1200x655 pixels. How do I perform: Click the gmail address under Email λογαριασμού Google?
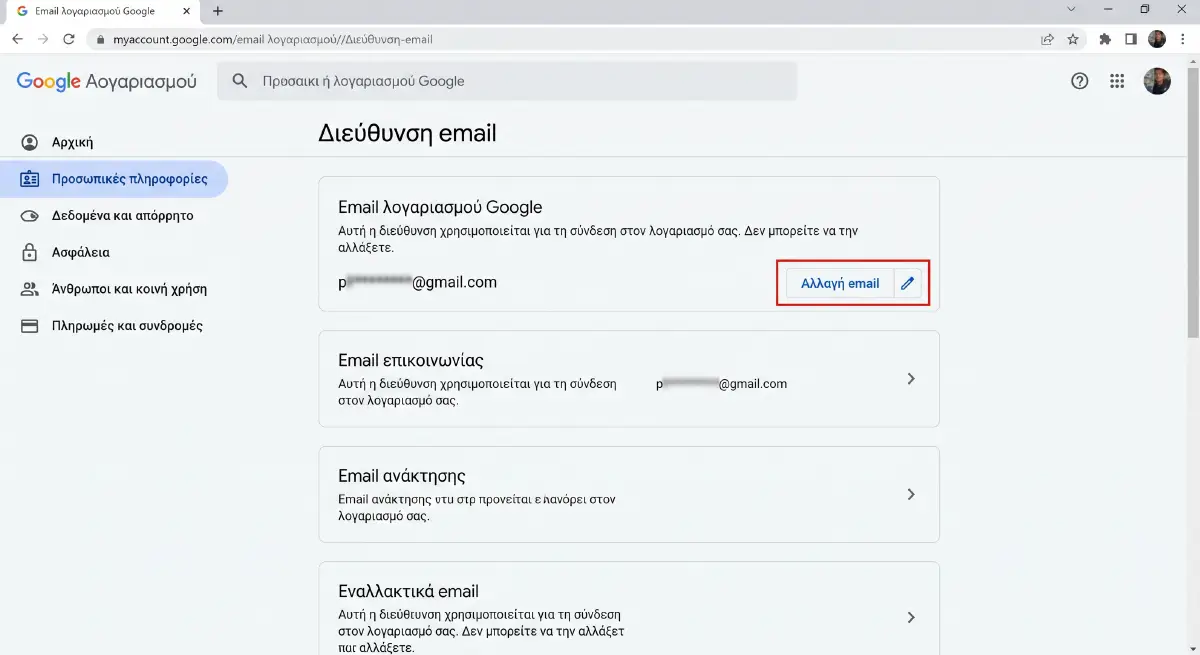click(417, 283)
